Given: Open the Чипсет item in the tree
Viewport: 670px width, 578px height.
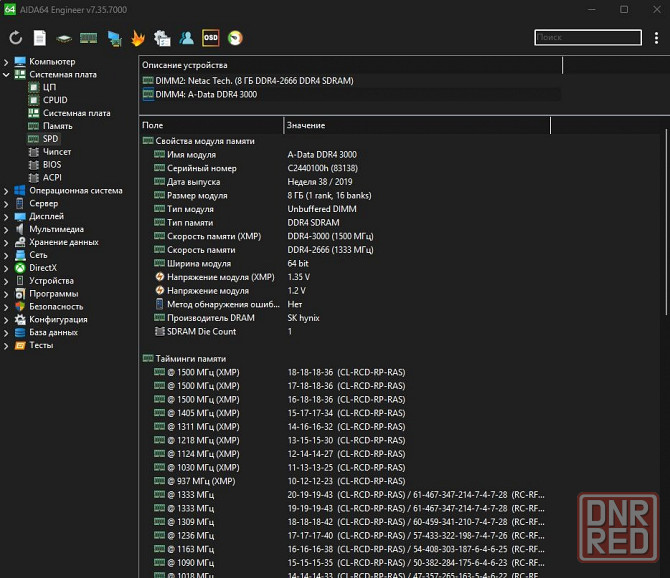Looking at the screenshot, I should coord(56,152).
